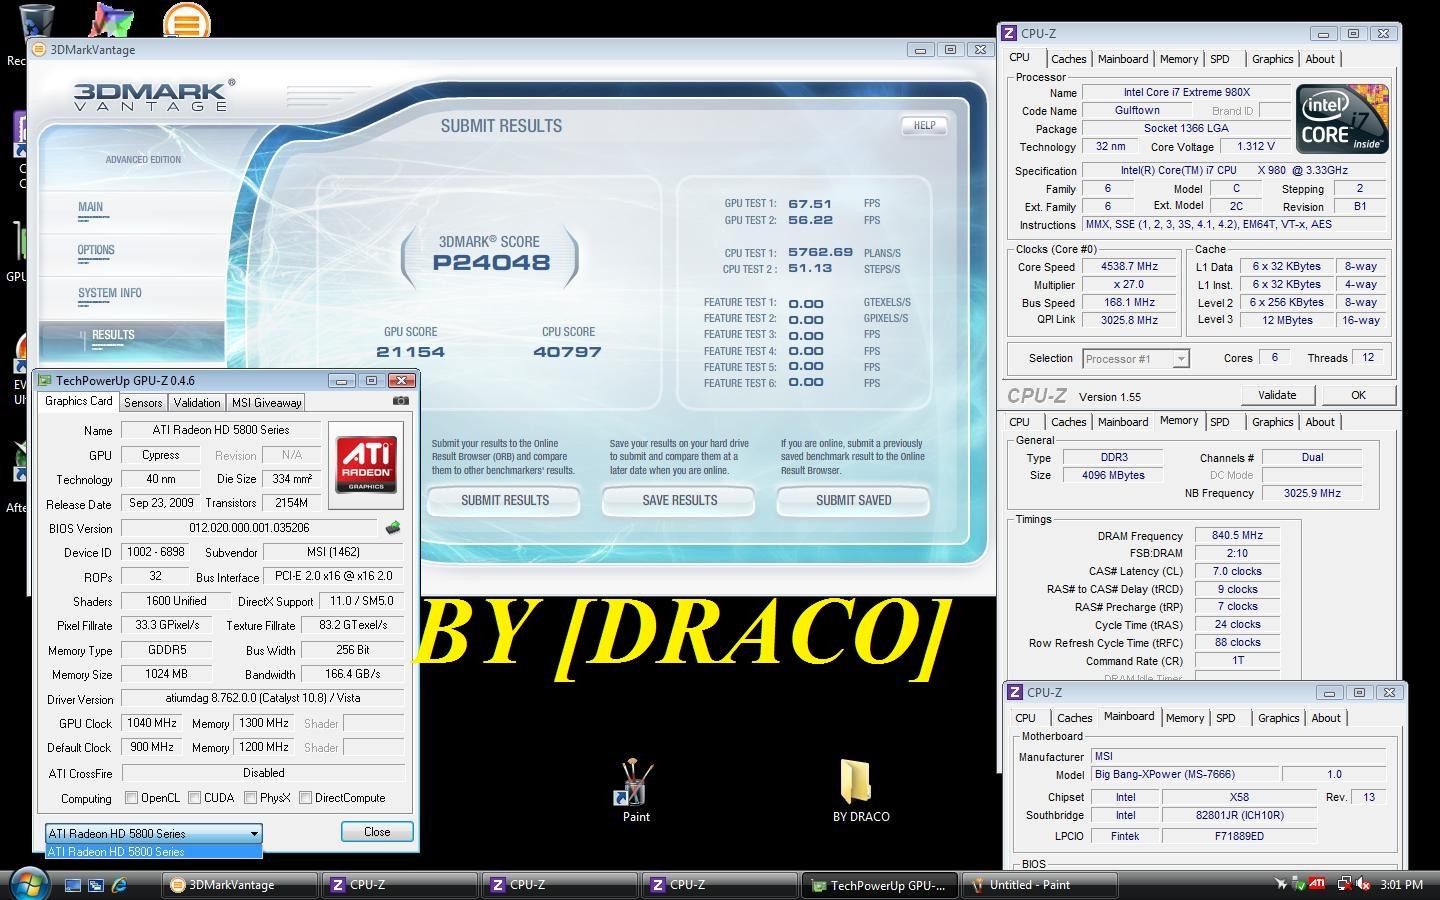Click the 3DMark score P24048

pyautogui.click(x=491, y=263)
